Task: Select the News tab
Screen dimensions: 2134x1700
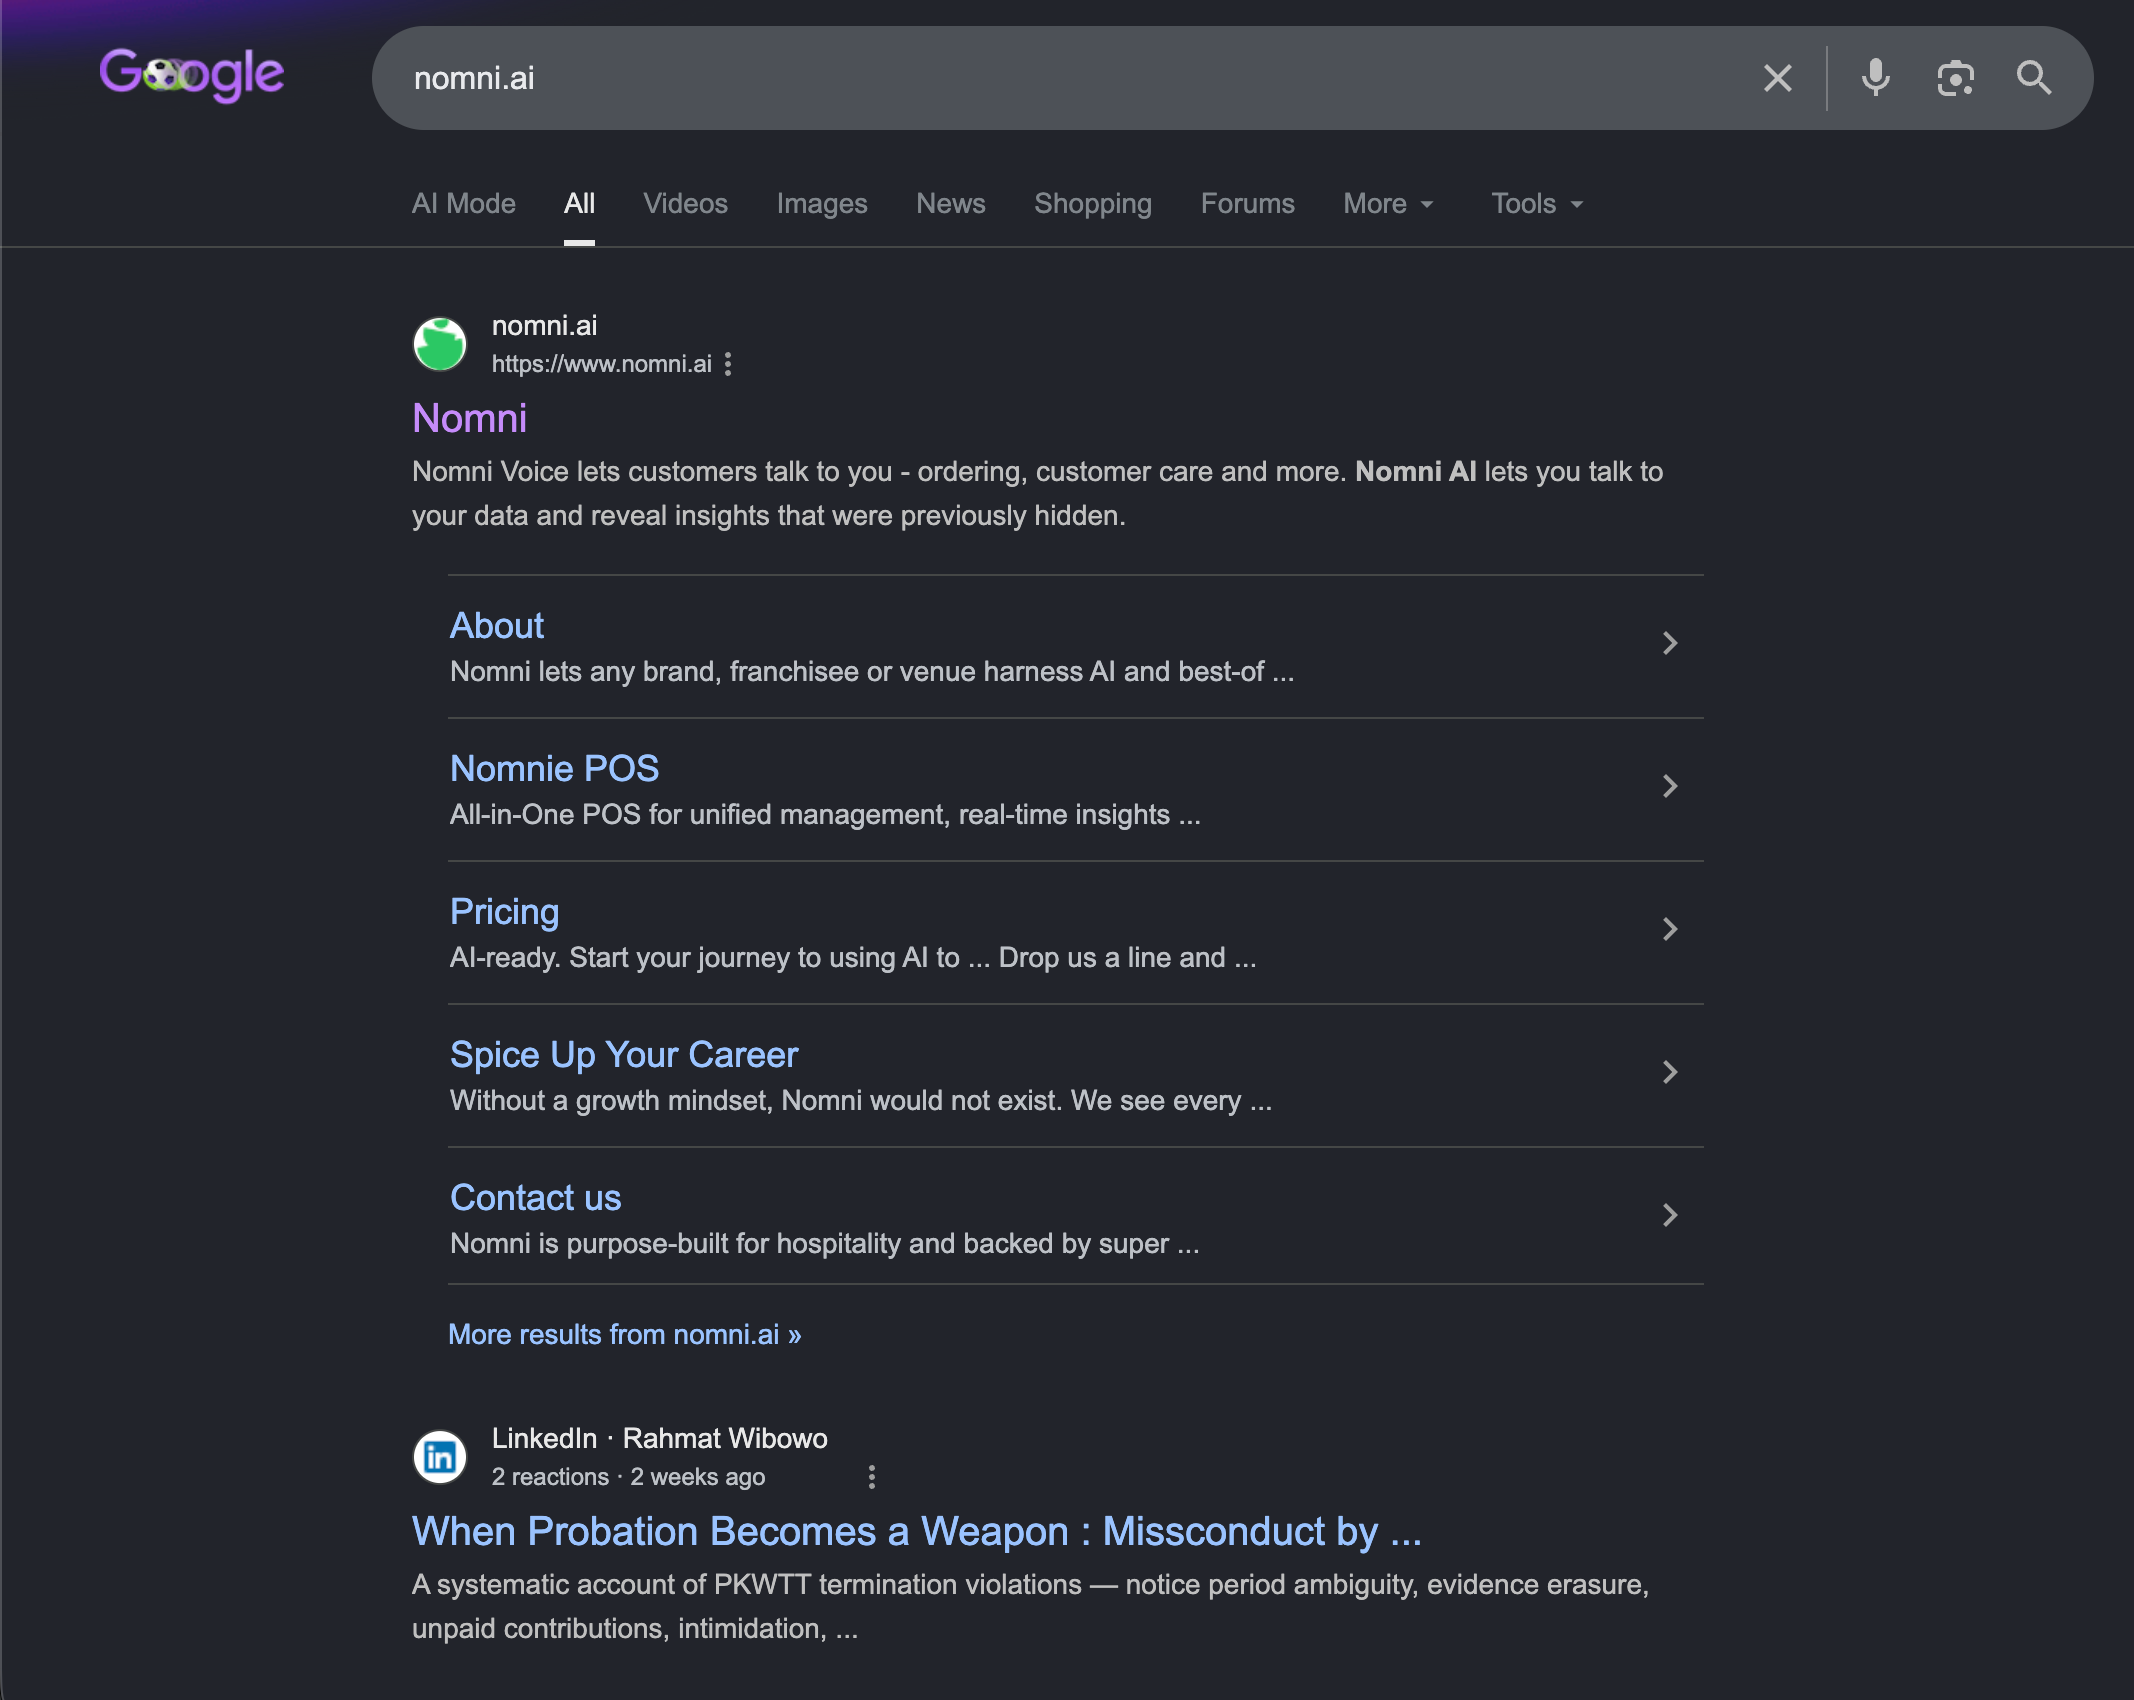Action: click(x=951, y=204)
